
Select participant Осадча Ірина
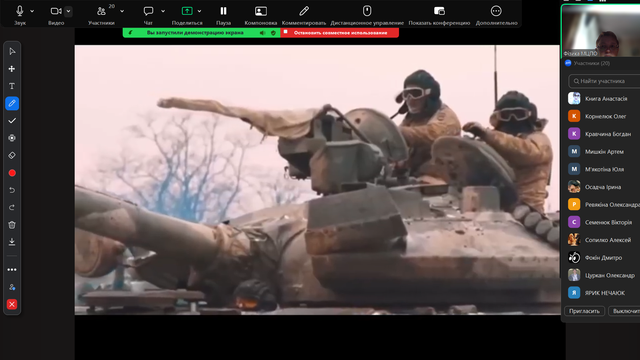[x=604, y=187]
